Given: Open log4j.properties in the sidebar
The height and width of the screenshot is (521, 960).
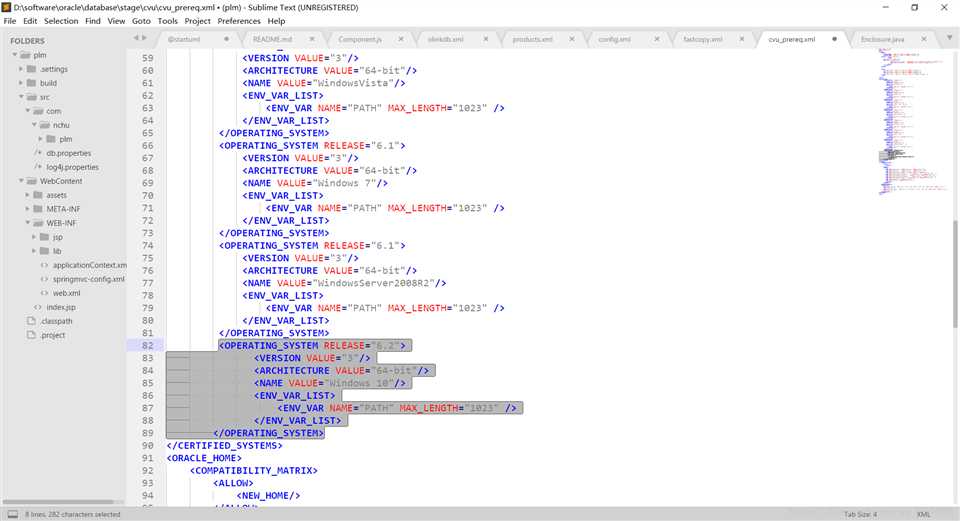Looking at the screenshot, I should click(x=72, y=167).
